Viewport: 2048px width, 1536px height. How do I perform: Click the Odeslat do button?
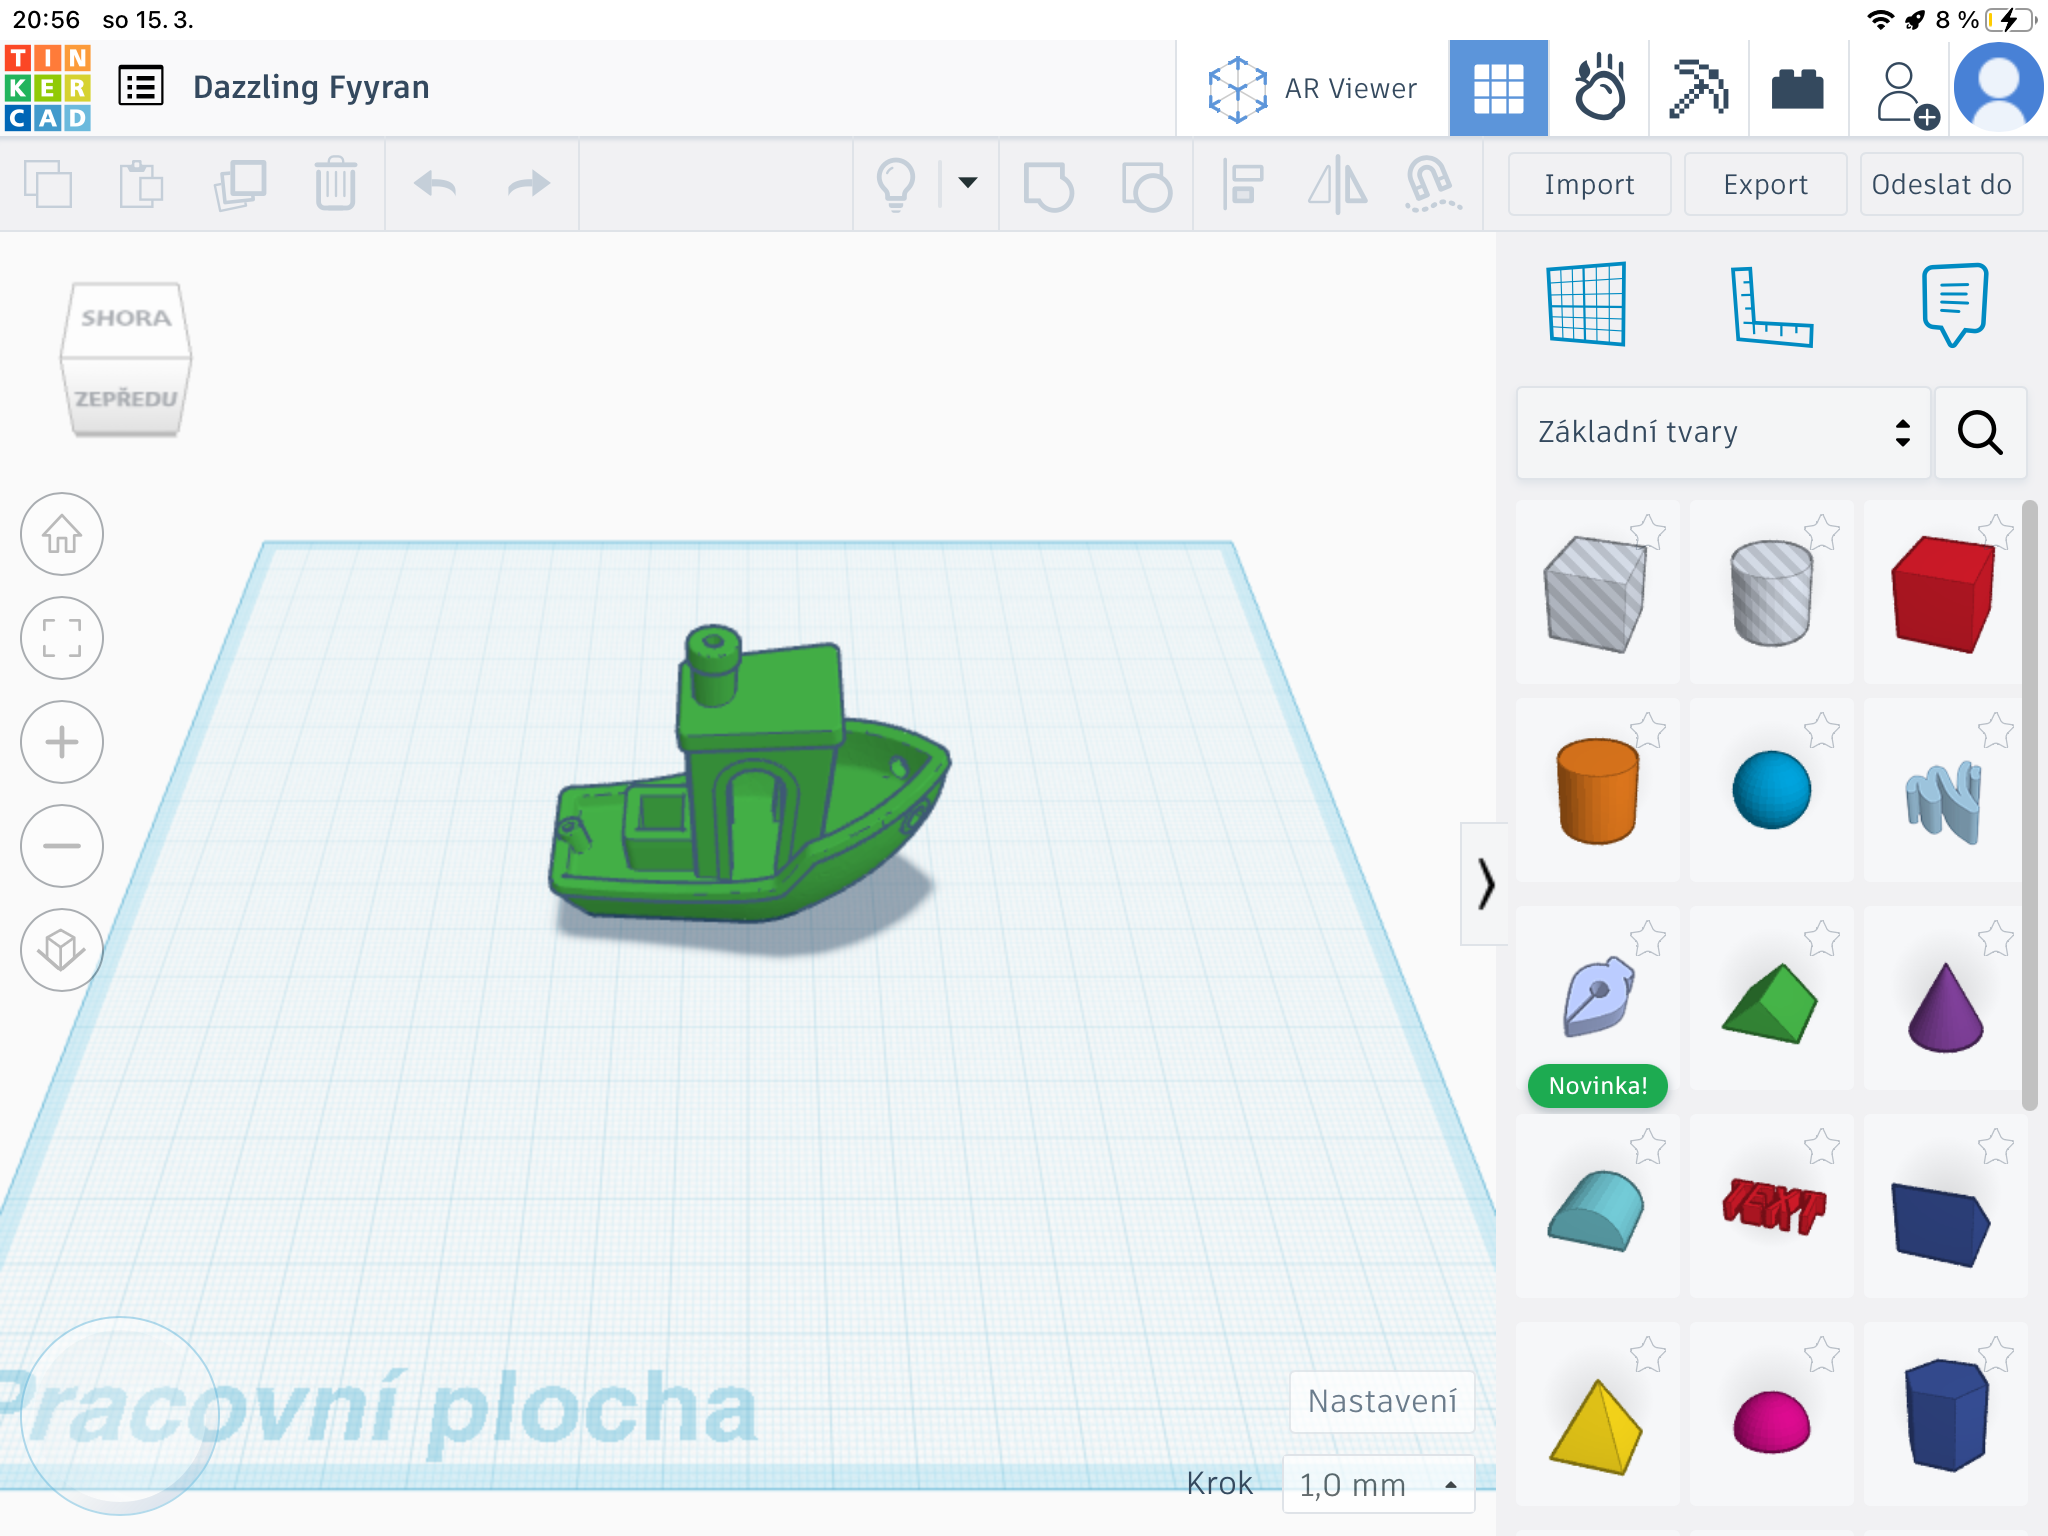1941,184
